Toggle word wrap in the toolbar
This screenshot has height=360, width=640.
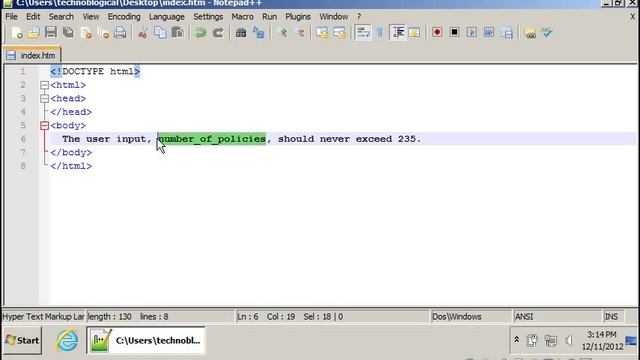click(x=362, y=33)
